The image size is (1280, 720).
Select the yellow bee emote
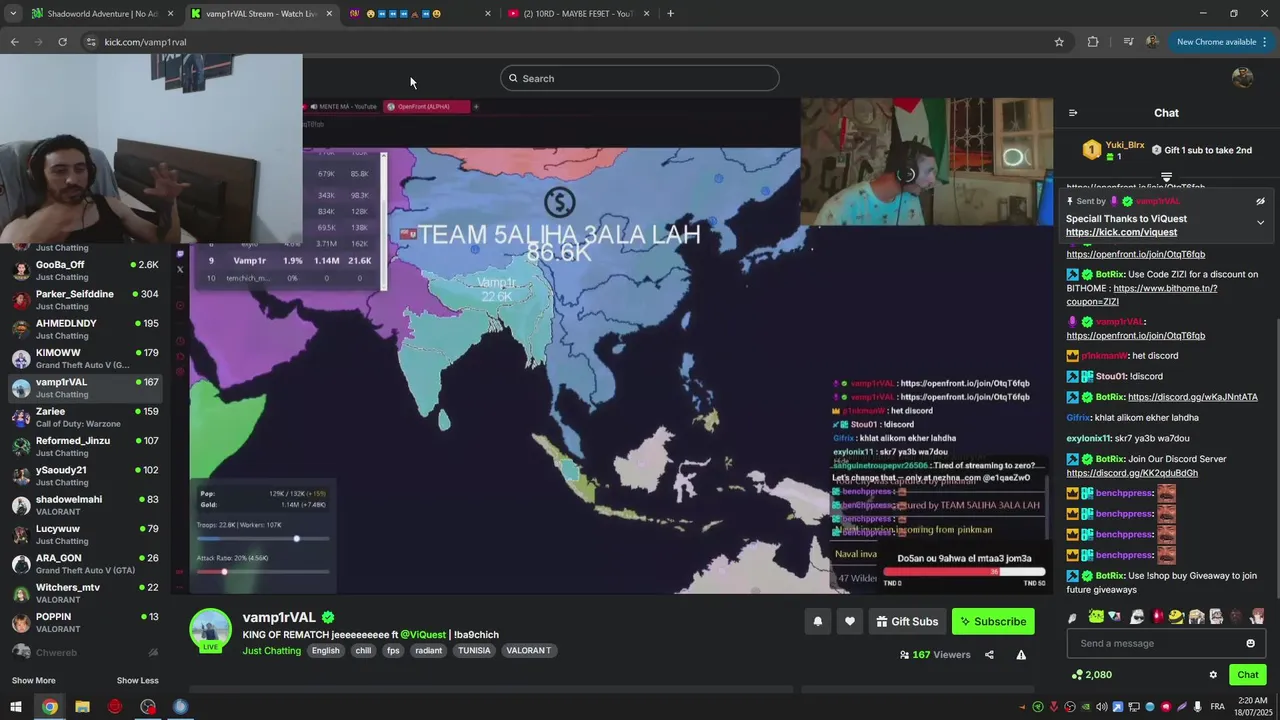click(1177, 616)
